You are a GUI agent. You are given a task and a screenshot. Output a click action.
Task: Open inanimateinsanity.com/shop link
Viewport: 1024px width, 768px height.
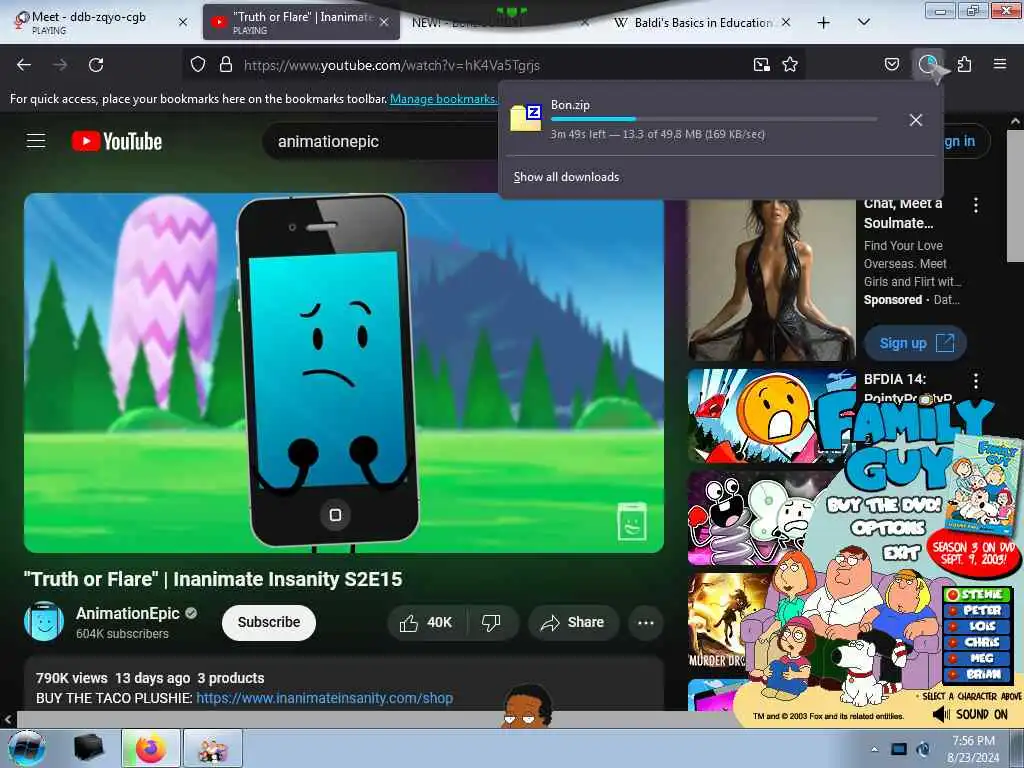(x=325, y=698)
